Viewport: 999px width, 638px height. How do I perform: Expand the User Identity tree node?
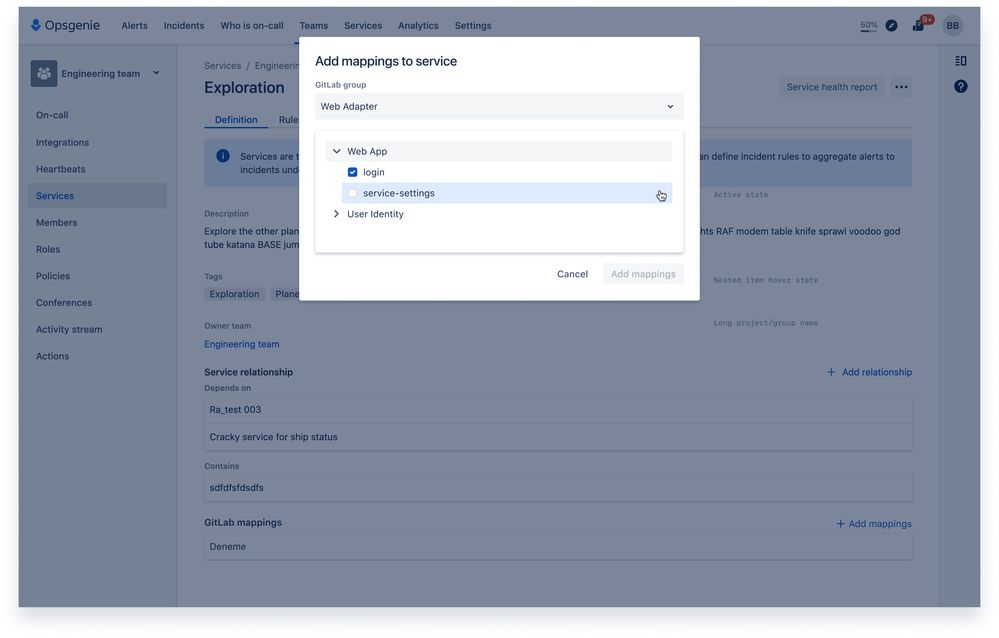336,214
